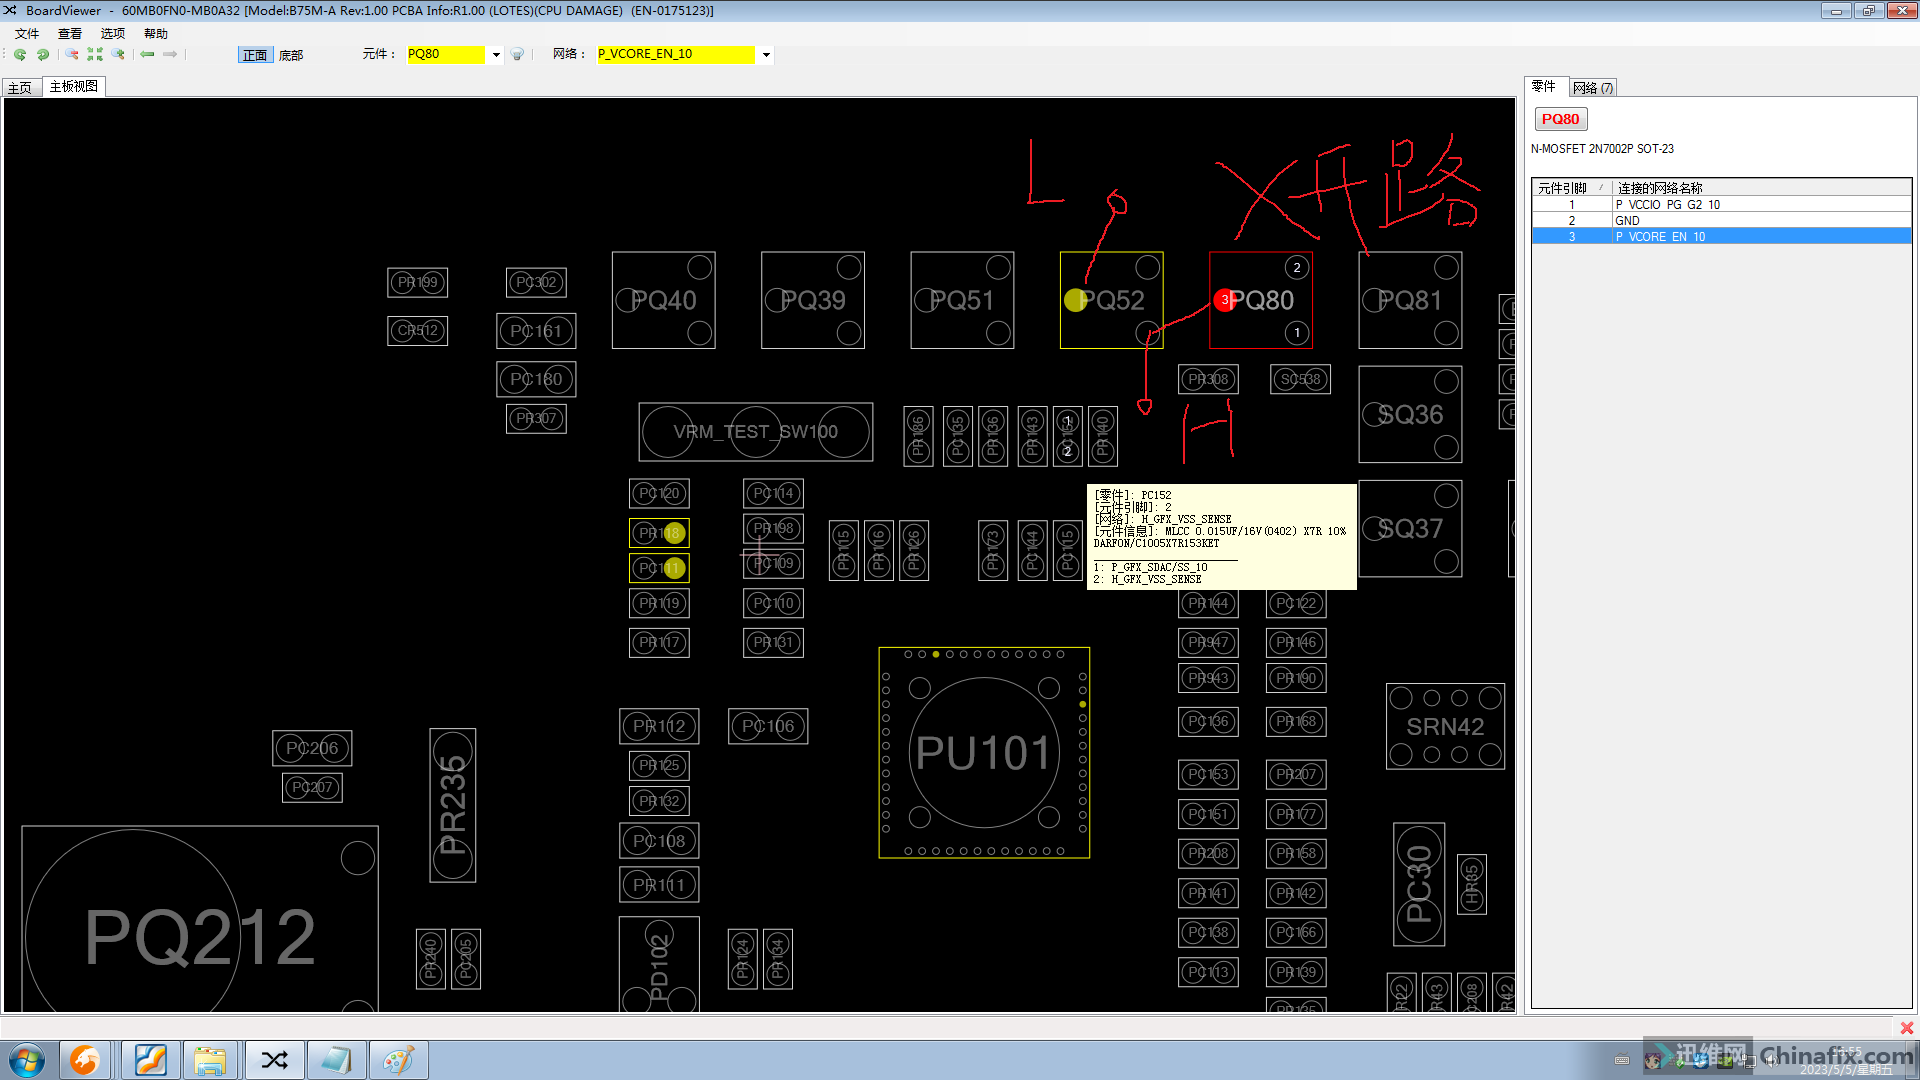Click the red PQ80 part button
The width and height of the screenshot is (1920, 1080).
click(x=1560, y=119)
